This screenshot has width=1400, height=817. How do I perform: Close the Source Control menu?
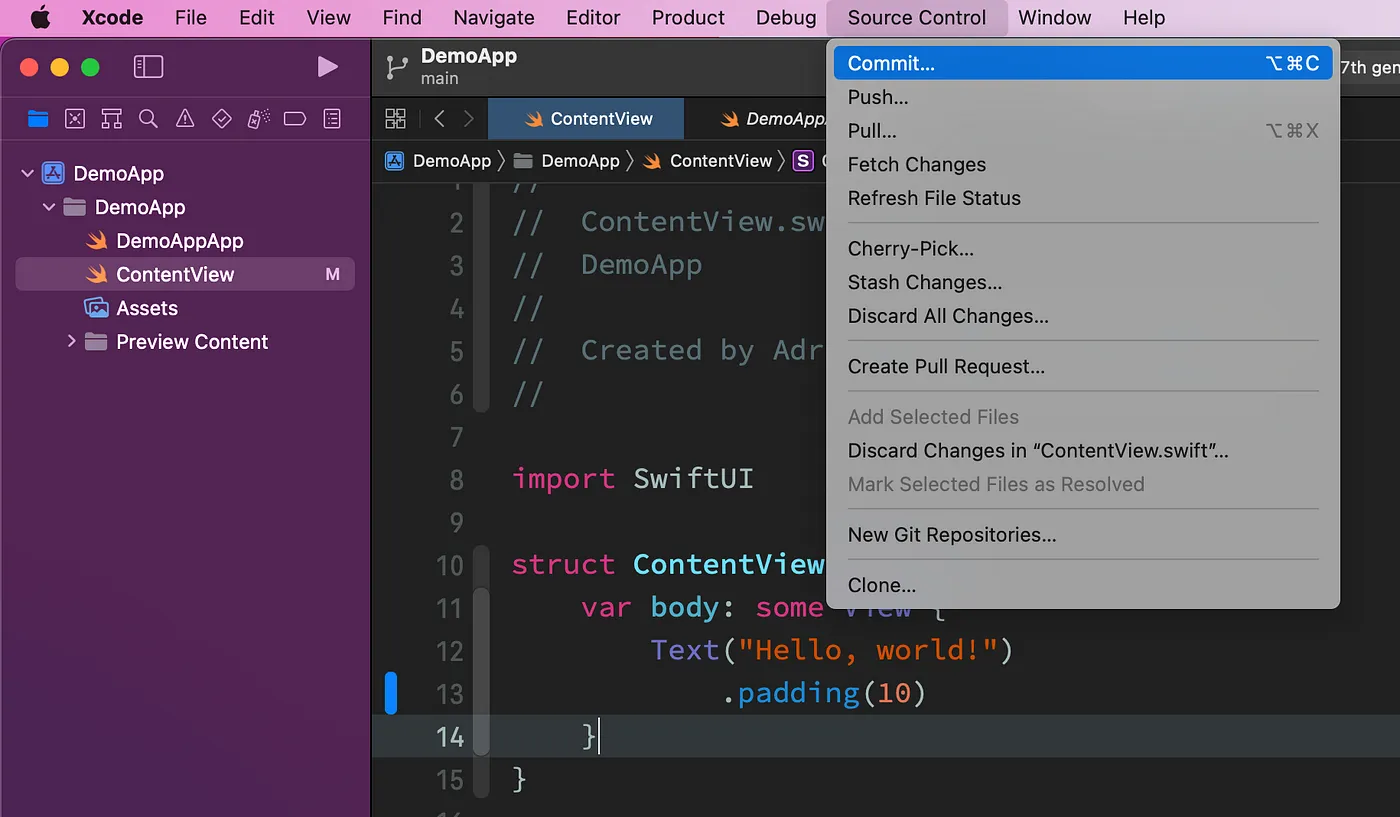[917, 17]
